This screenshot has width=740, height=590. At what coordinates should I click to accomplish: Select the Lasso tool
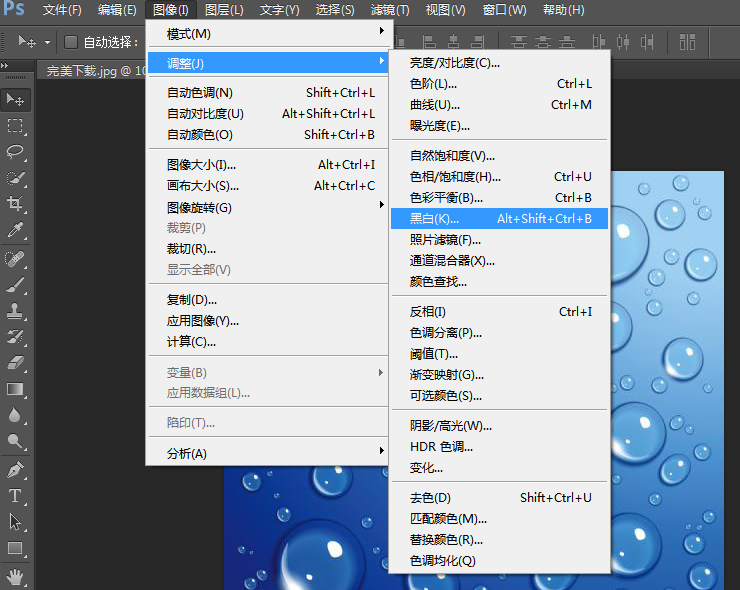coord(15,152)
